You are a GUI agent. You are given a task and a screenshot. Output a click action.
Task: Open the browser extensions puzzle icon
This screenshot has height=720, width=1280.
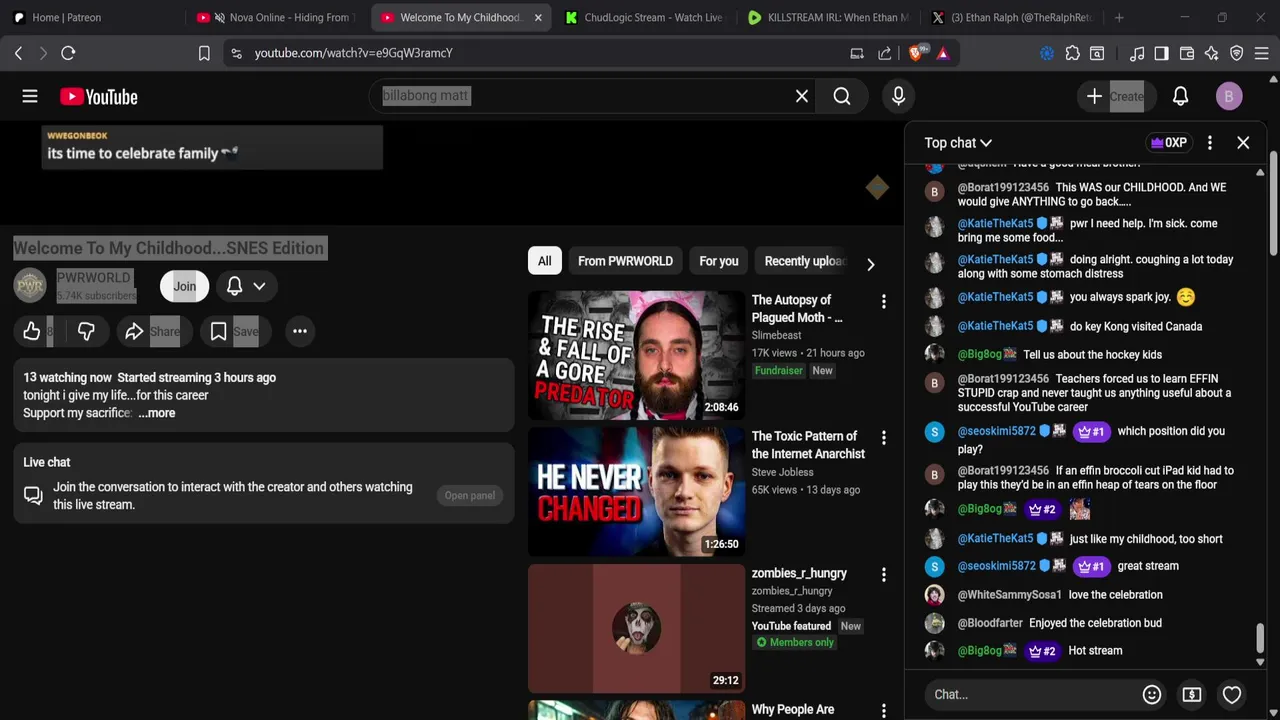pyautogui.click(x=1072, y=53)
